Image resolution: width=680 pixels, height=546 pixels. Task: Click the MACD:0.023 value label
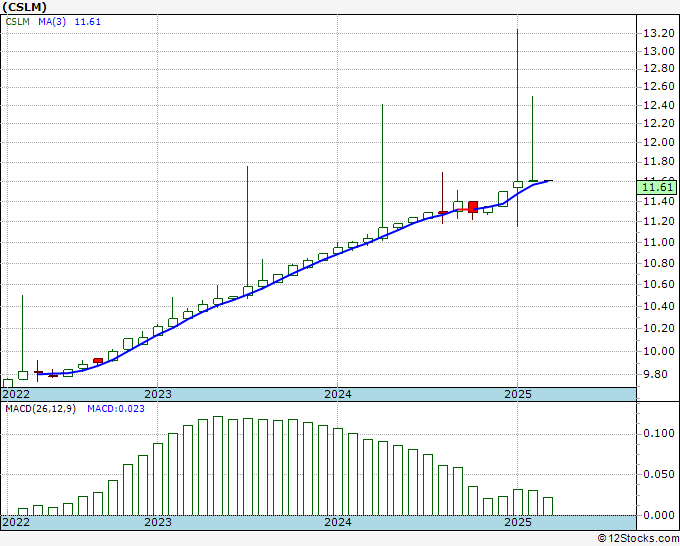click(116, 409)
